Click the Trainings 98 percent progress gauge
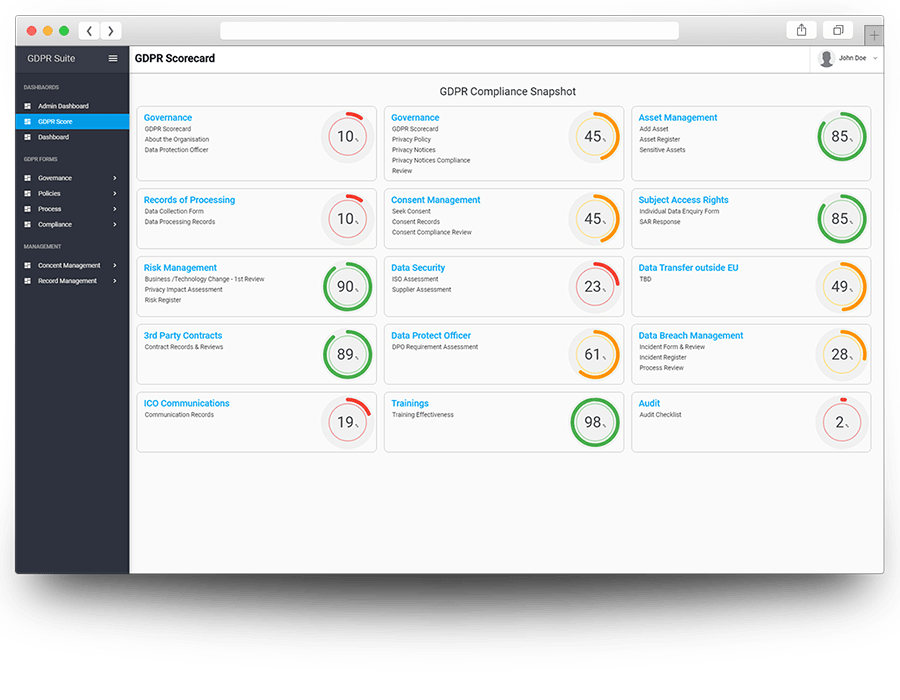The height and width of the screenshot is (700, 900). (593, 422)
